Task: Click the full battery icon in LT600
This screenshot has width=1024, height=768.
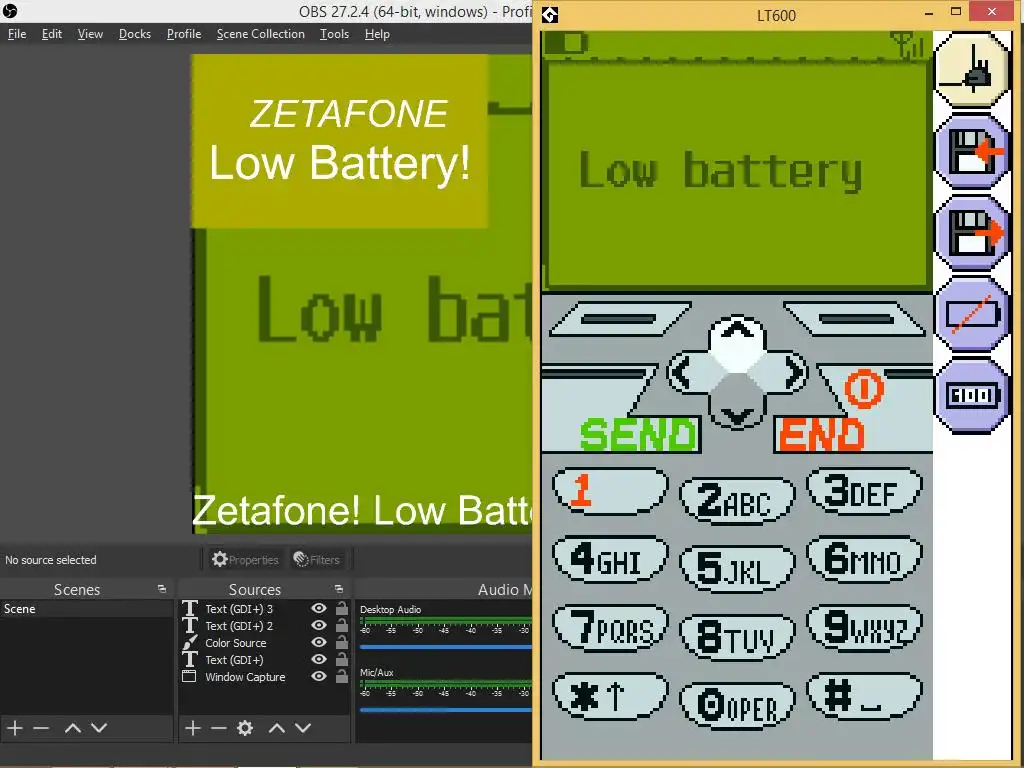Action: [x=972, y=396]
